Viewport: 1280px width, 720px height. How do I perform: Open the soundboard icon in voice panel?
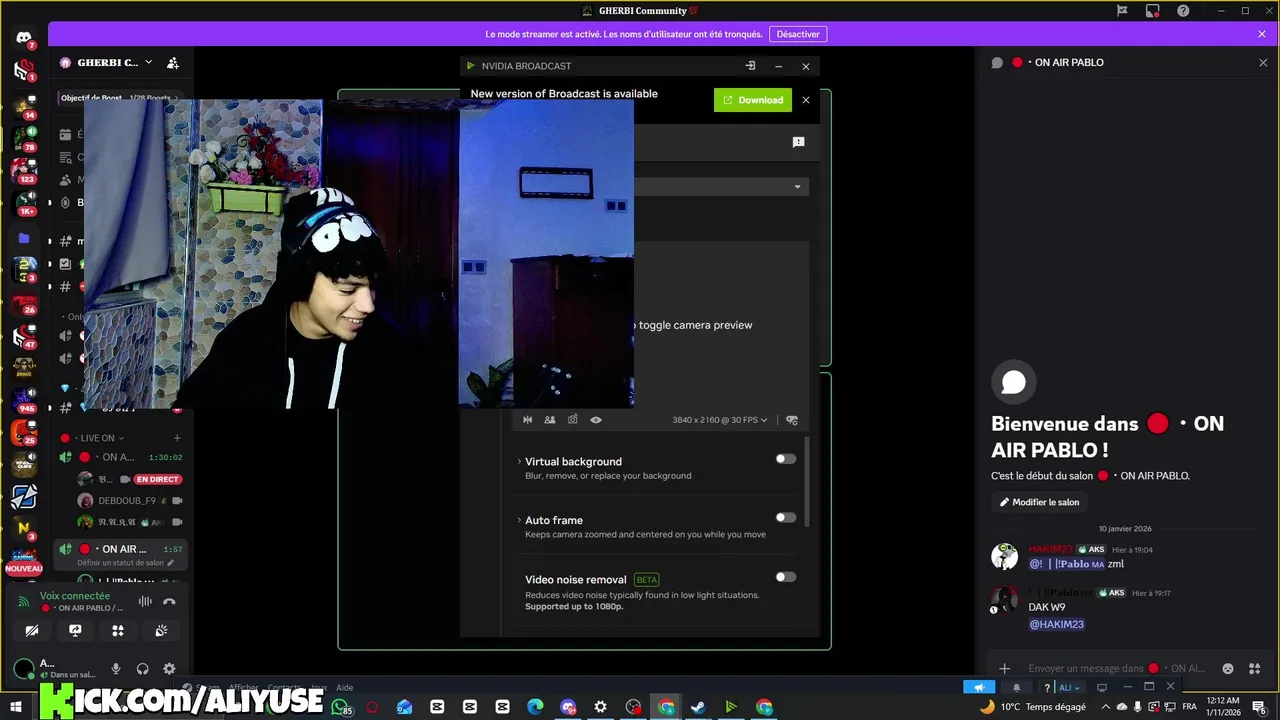click(161, 631)
